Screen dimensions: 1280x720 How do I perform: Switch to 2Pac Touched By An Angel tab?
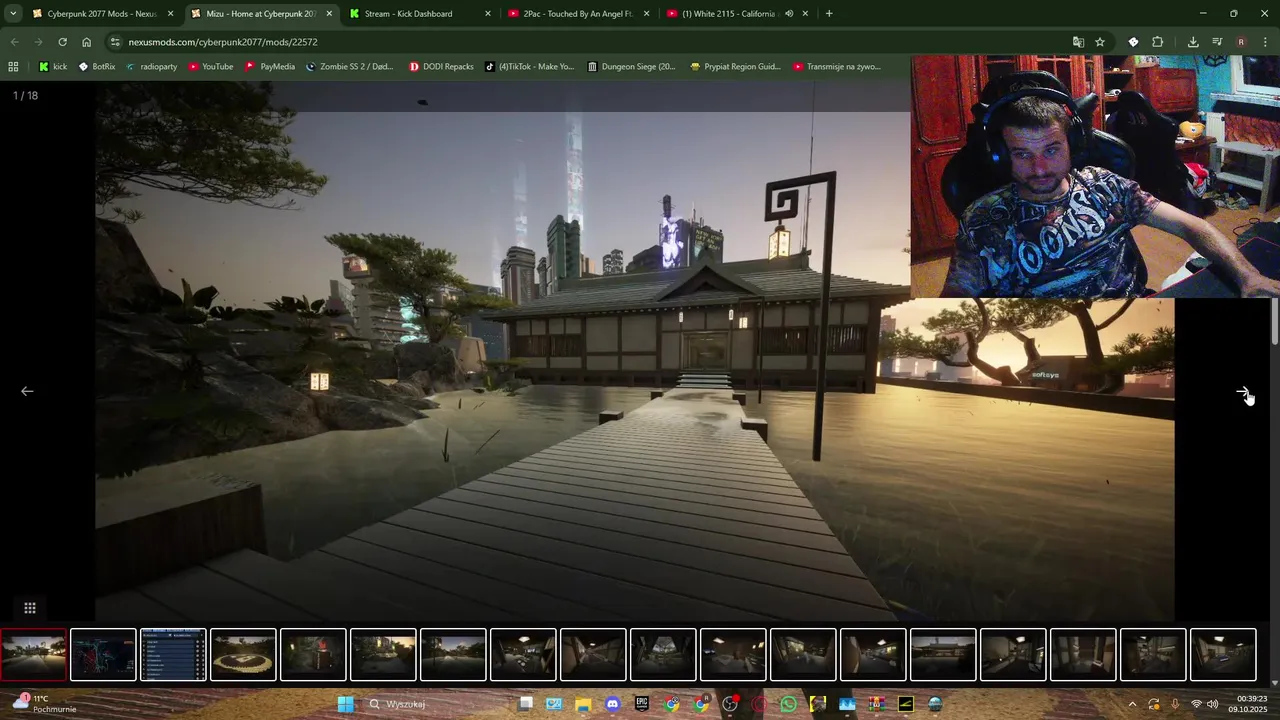click(579, 14)
